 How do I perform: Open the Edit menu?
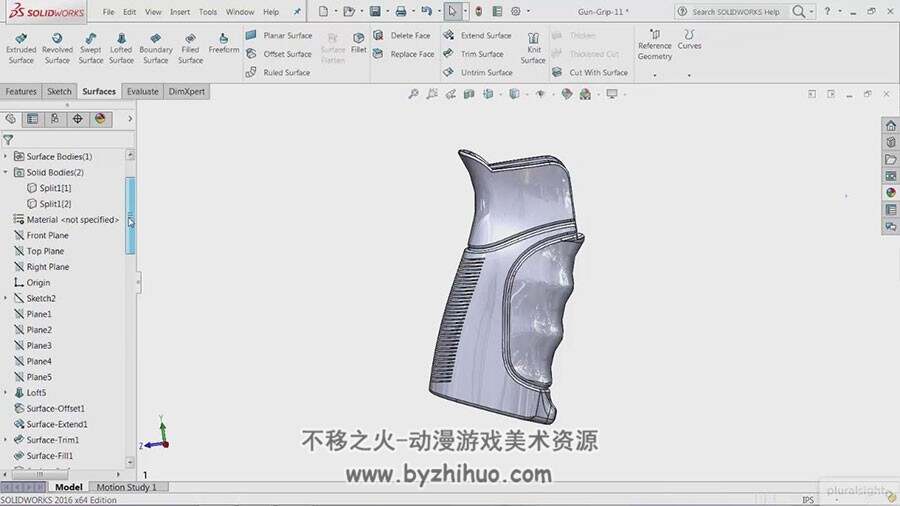130,11
